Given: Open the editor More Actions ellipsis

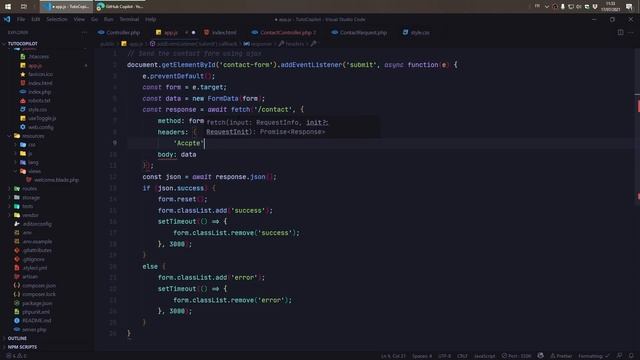Looking at the screenshot, I should pyautogui.click(x=631, y=32).
